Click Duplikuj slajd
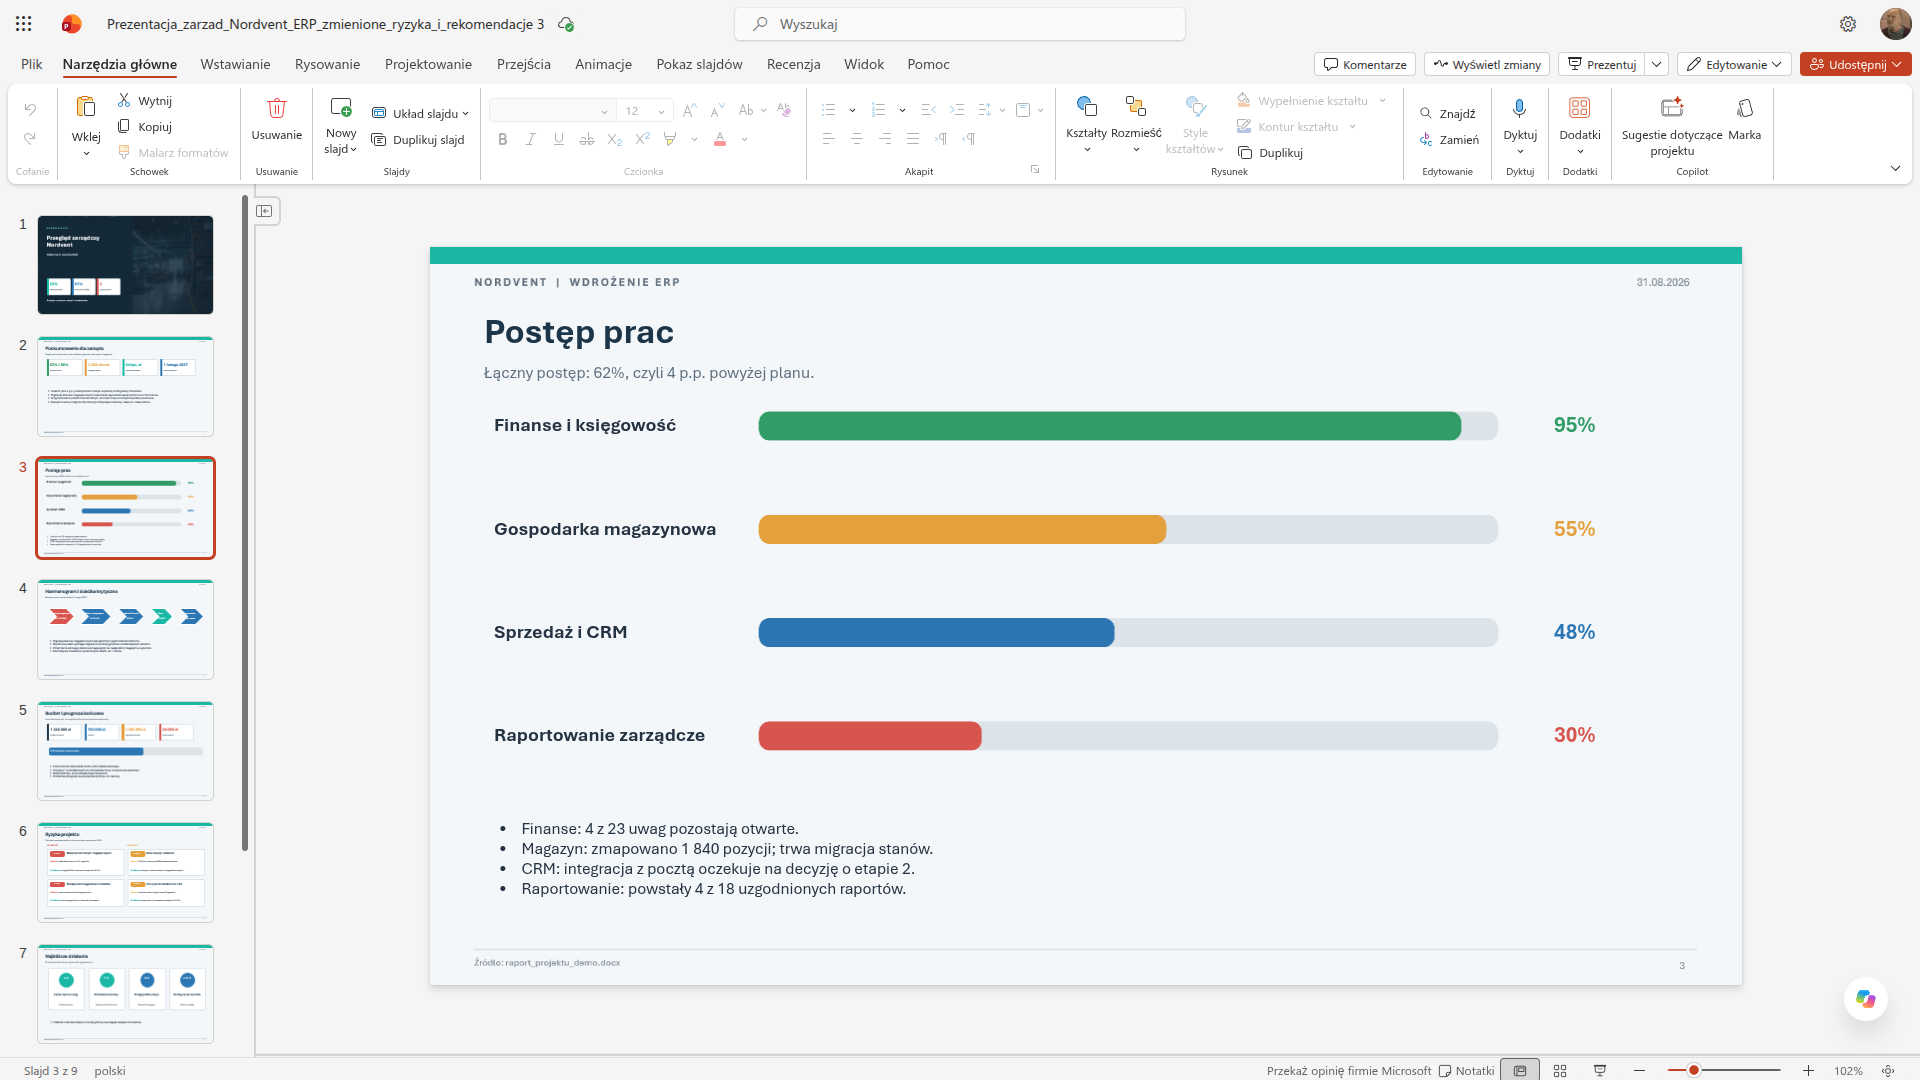The image size is (1920, 1080). (x=418, y=140)
